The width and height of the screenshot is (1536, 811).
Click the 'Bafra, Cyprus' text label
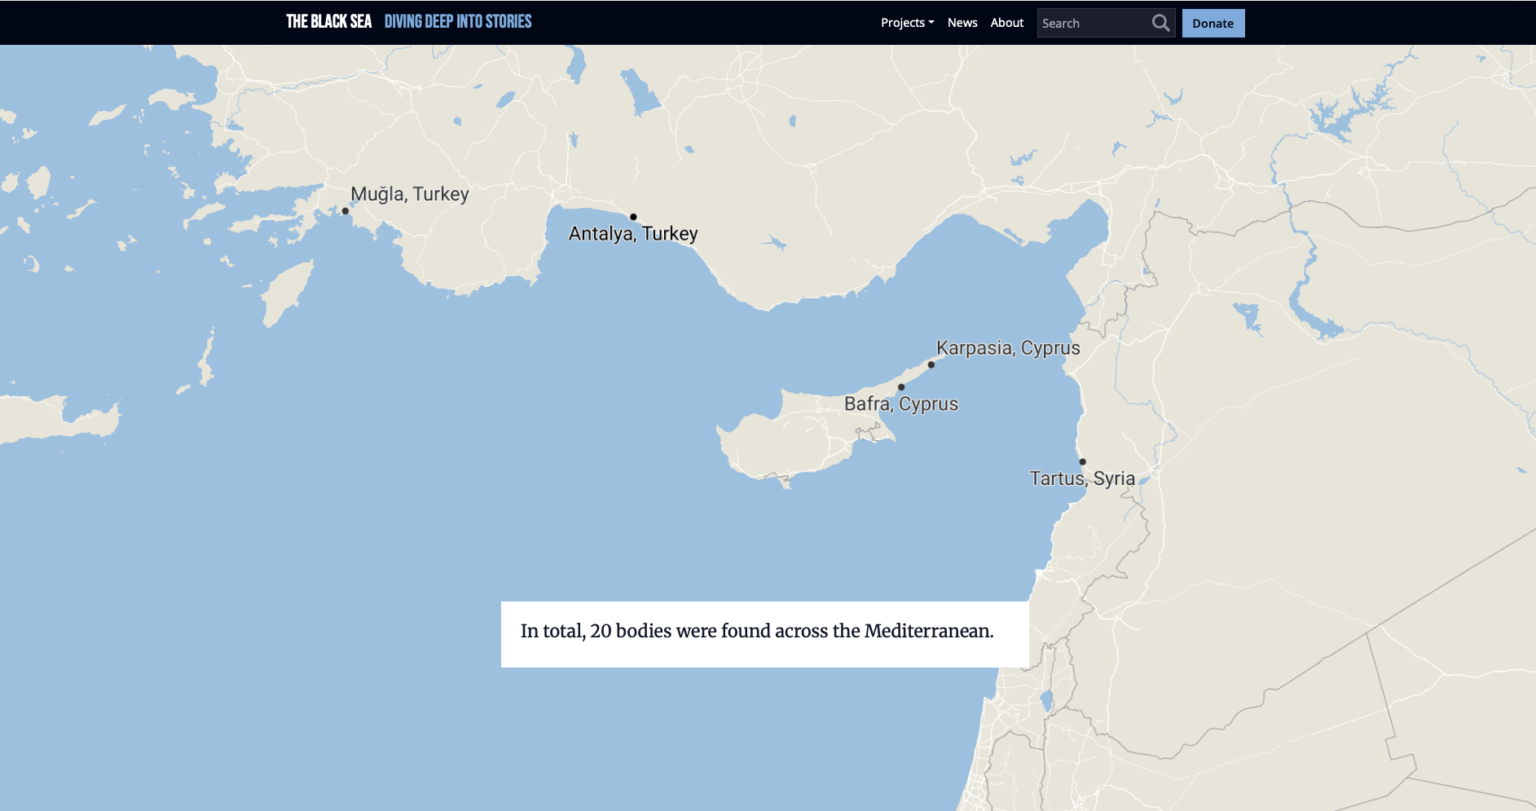point(901,404)
